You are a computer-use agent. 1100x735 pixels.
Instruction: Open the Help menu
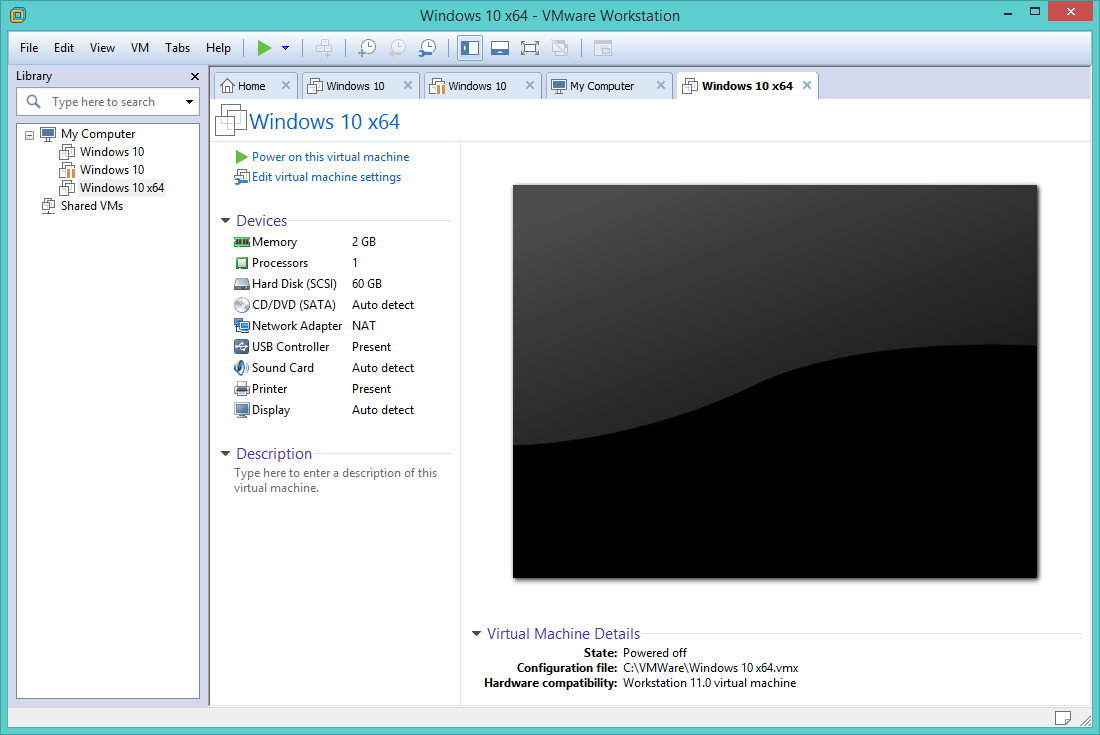tap(218, 48)
